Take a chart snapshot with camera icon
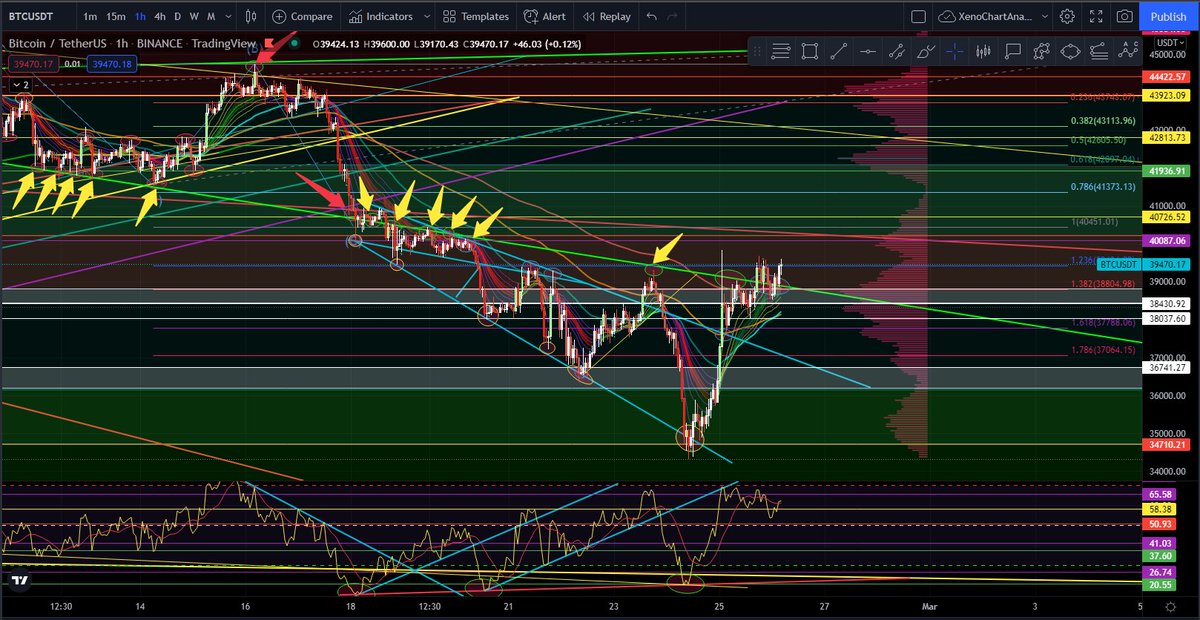1200x620 pixels. [1125, 16]
